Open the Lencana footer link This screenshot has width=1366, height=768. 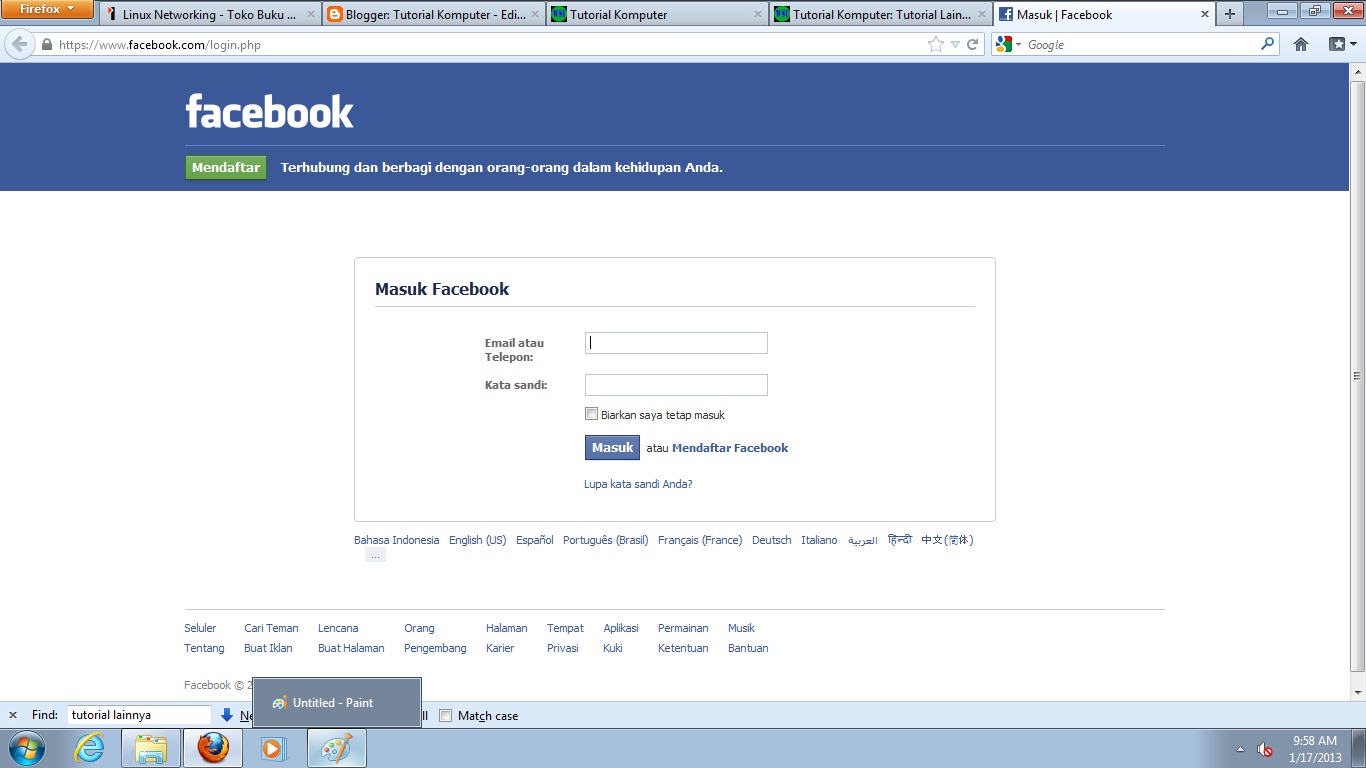[x=338, y=628]
